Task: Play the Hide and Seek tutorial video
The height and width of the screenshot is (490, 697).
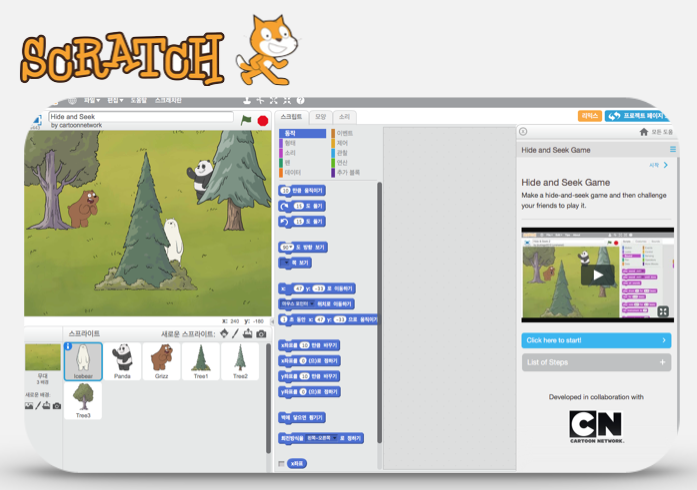Action: point(597,275)
